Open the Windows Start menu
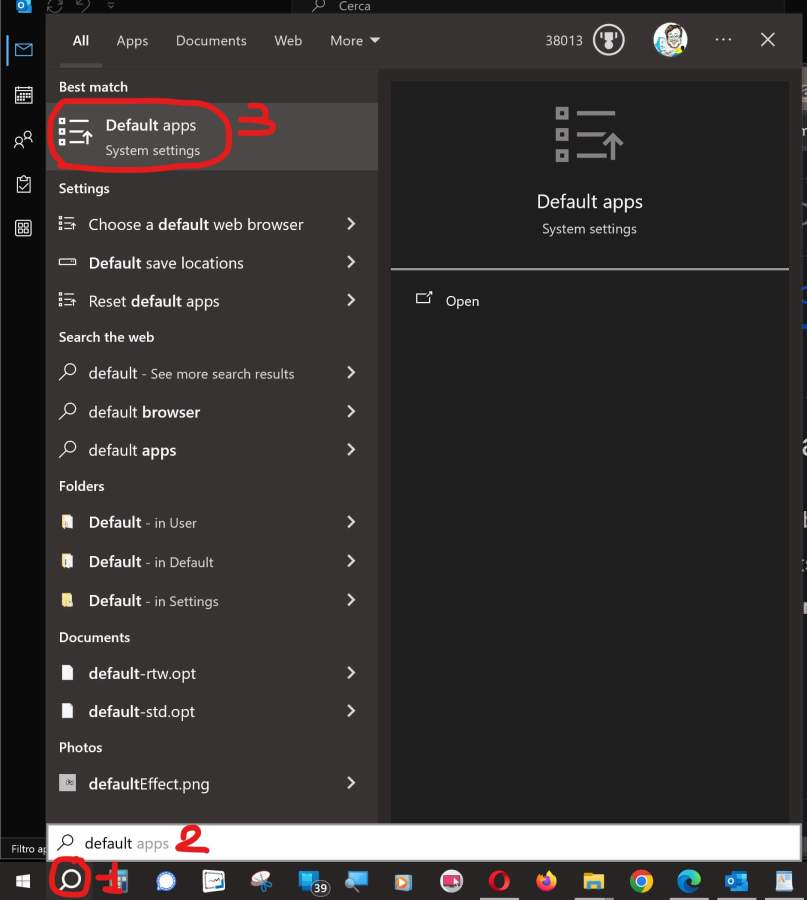807x900 pixels. coord(23,881)
